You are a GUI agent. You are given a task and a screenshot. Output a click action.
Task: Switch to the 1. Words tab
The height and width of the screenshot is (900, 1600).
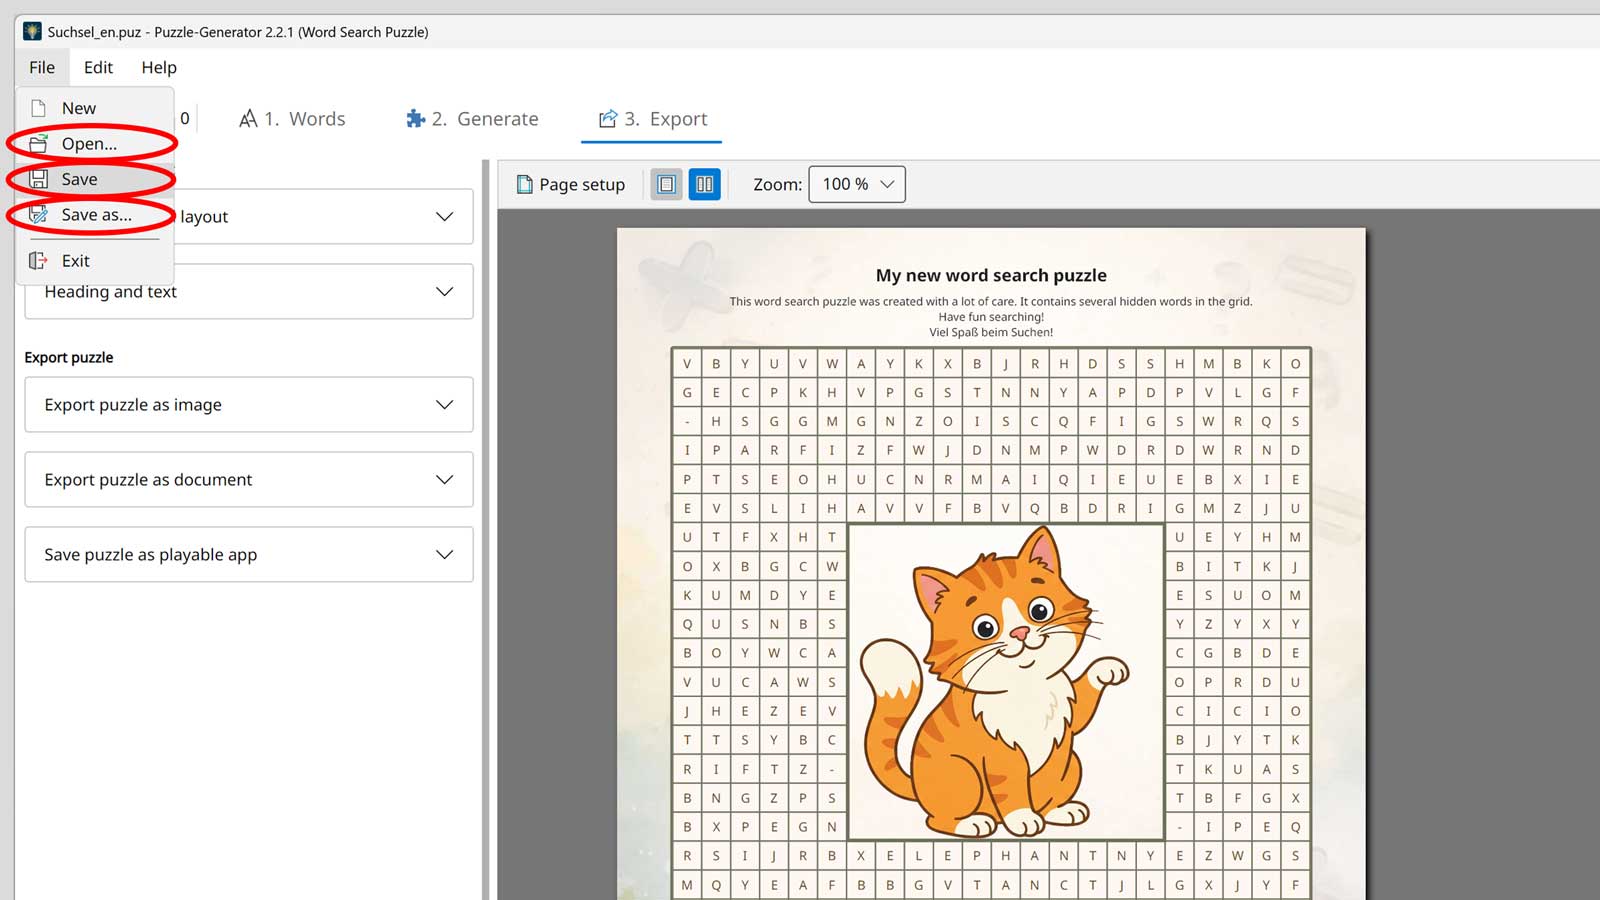292,119
